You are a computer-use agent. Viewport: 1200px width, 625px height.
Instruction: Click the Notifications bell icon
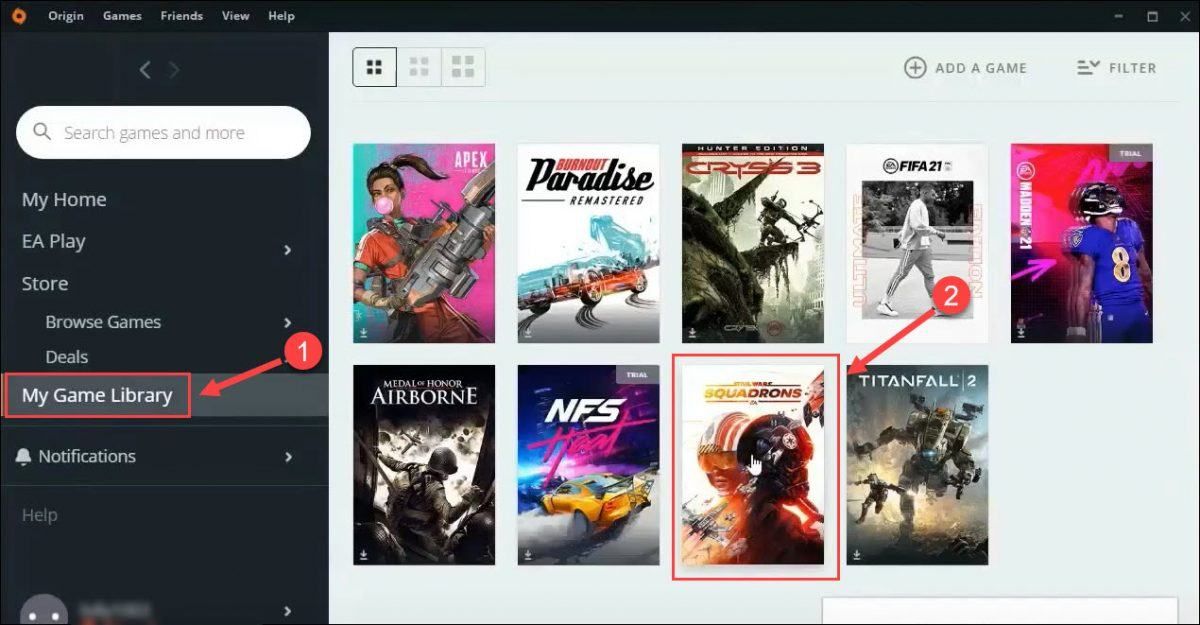(24, 456)
